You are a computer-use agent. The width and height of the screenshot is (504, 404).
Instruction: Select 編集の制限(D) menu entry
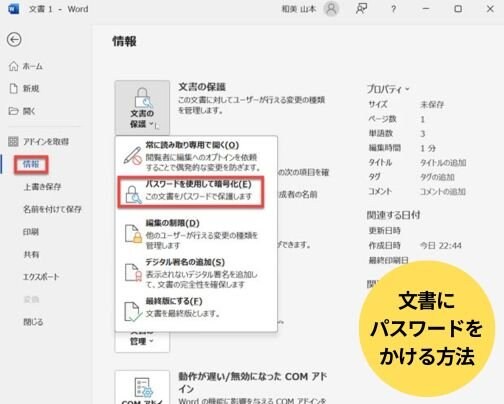coord(197,234)
